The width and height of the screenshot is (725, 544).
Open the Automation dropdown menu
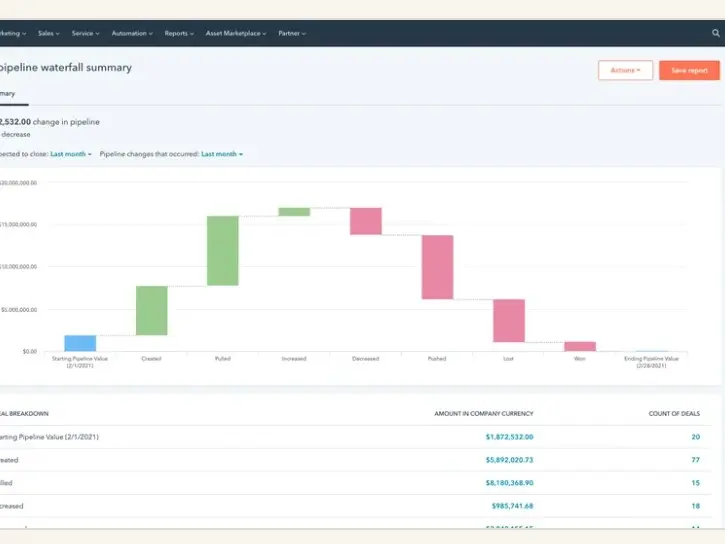132,33
